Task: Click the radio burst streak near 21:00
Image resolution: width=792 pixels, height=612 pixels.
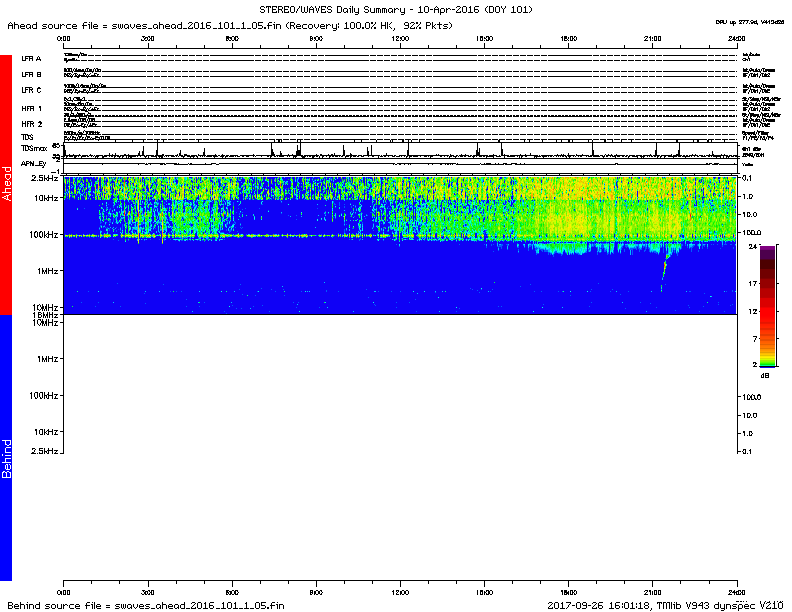Action: pyautogui.click(x=665, y=266)
